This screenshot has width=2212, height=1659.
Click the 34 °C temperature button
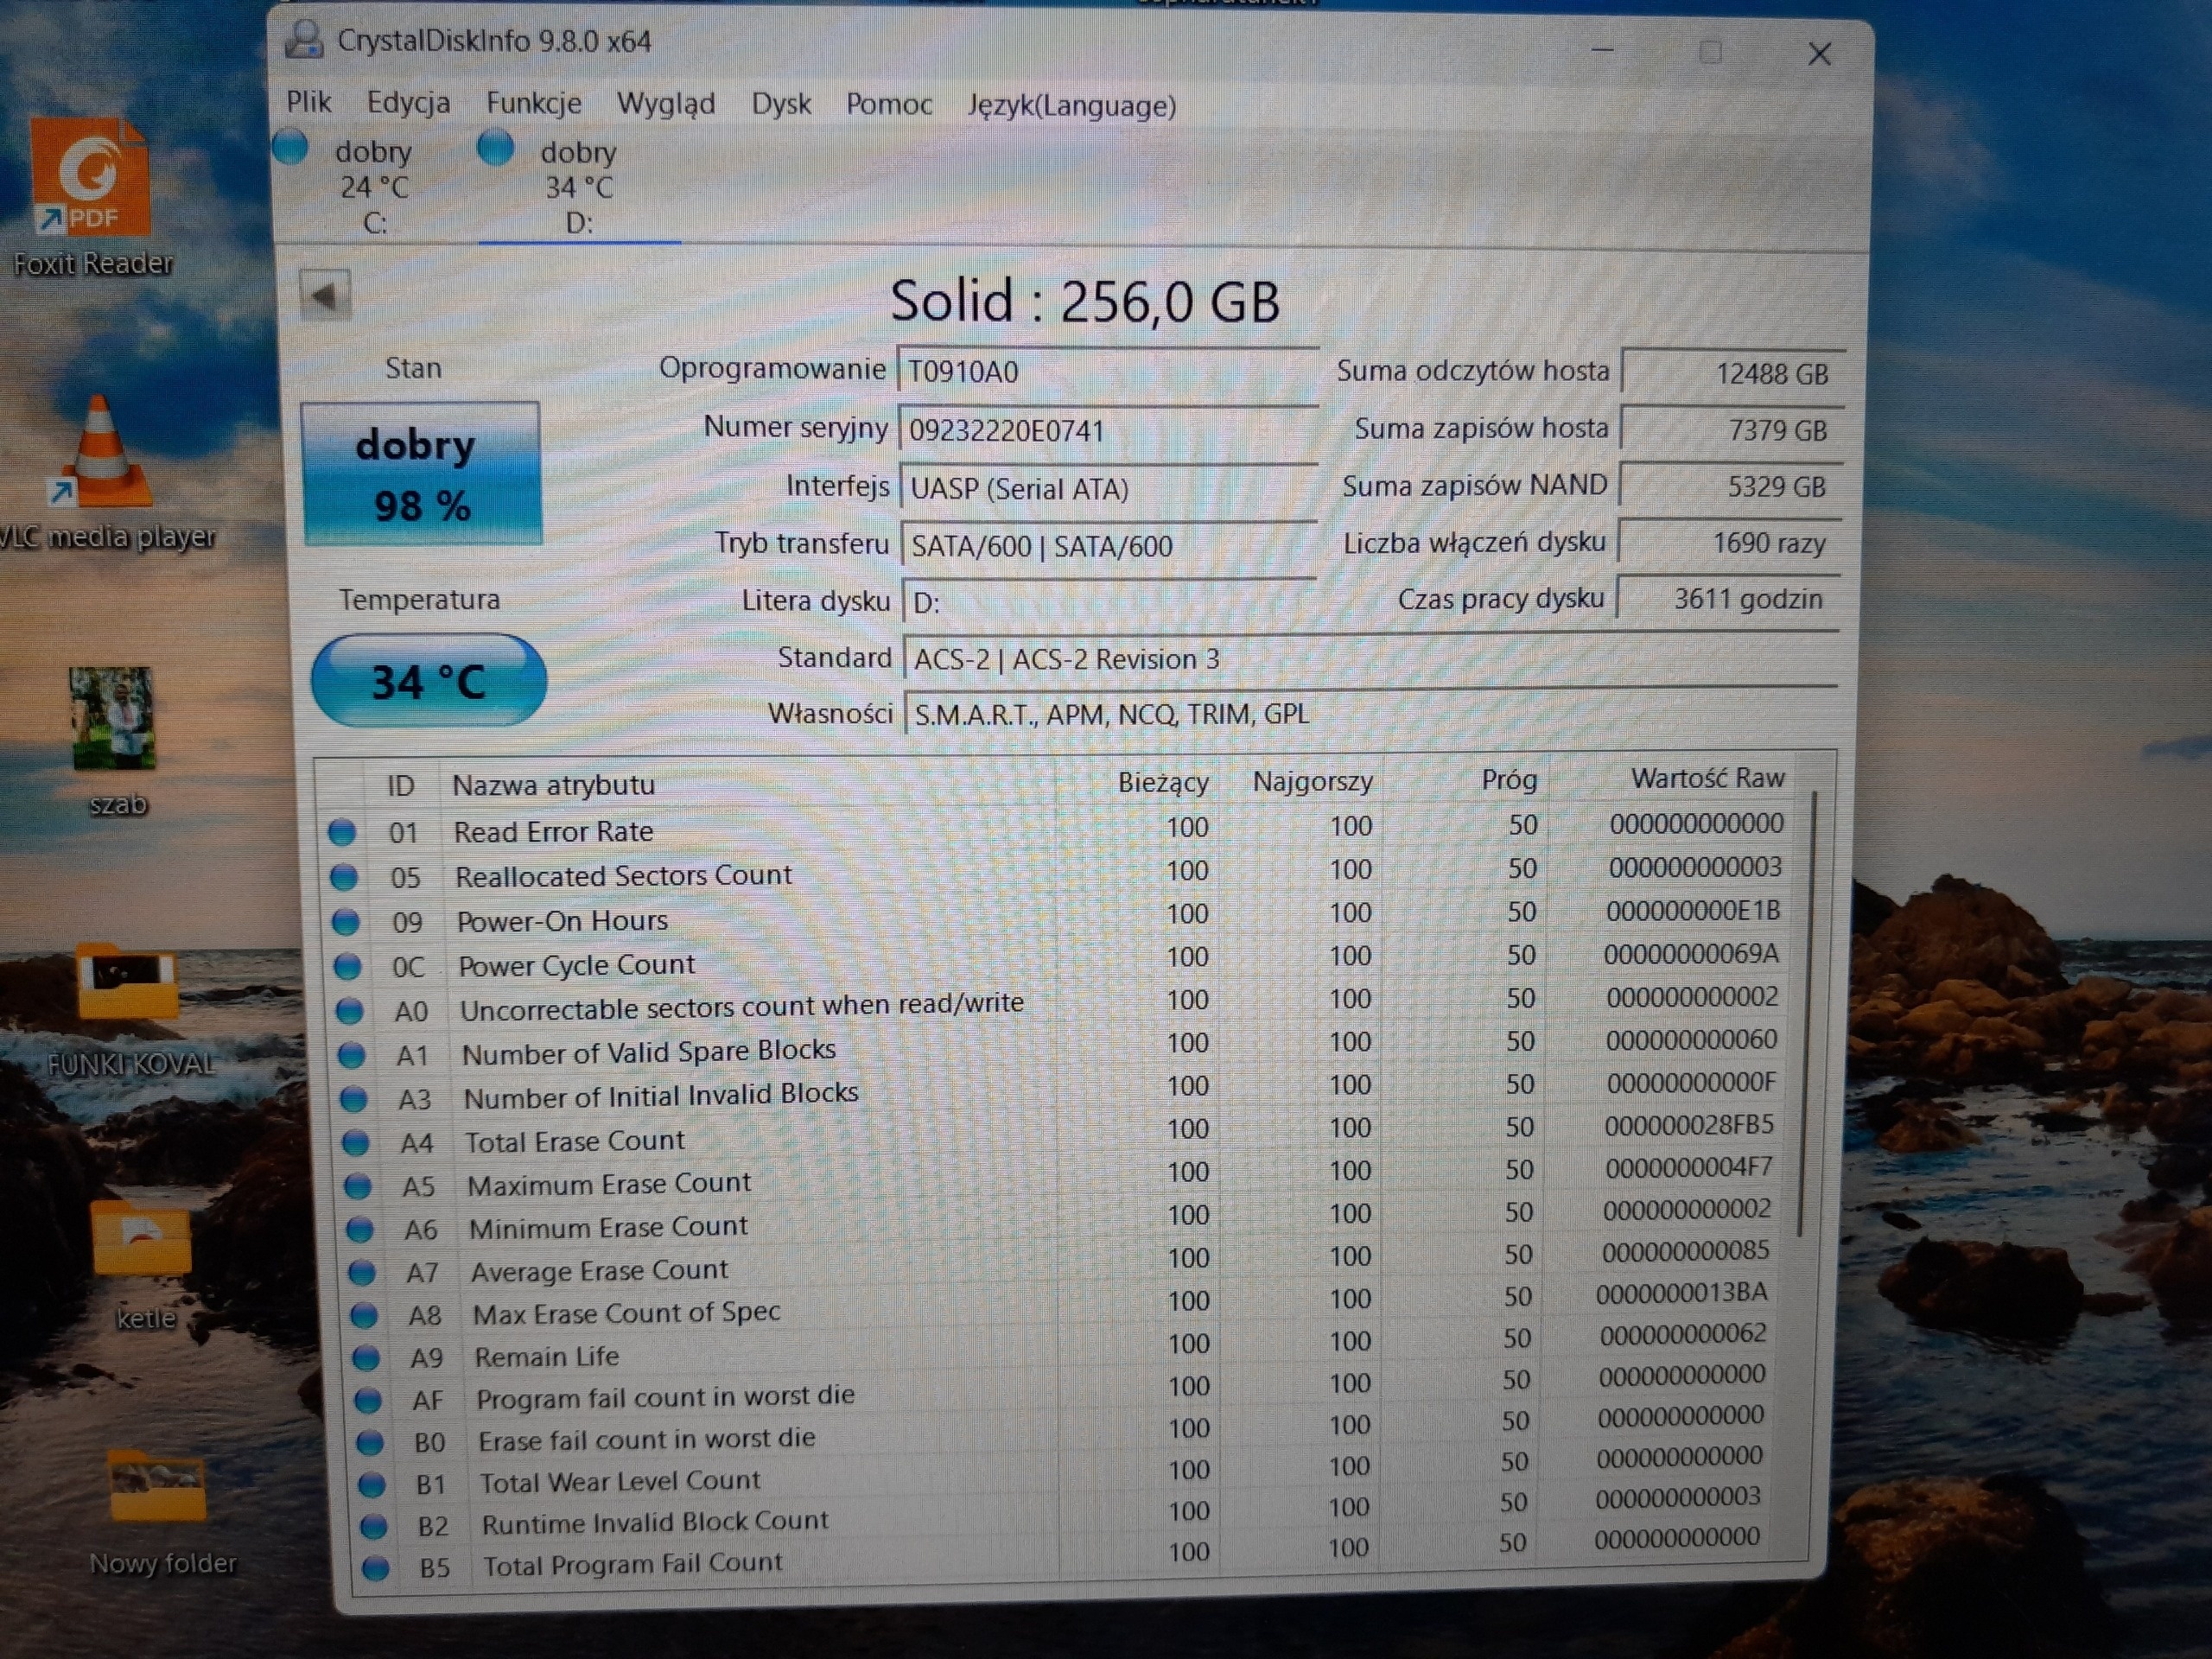pos(428,682)
